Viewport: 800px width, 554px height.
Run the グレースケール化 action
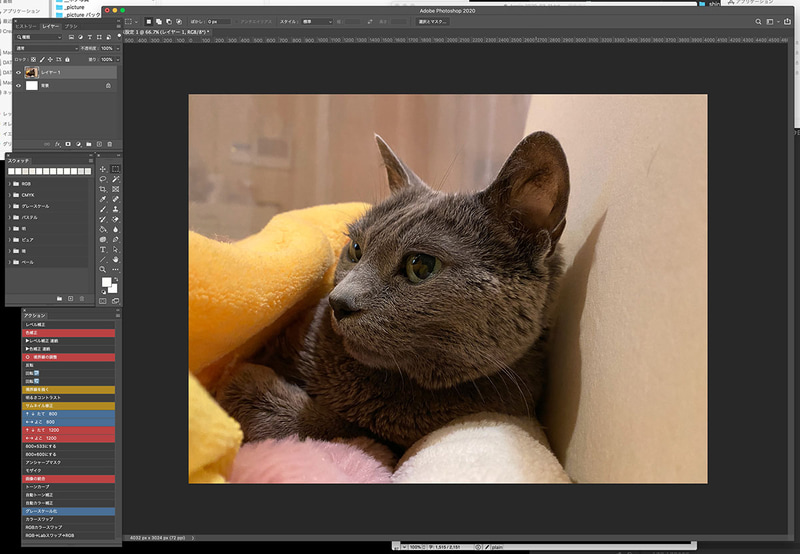[x=69, y=511]
